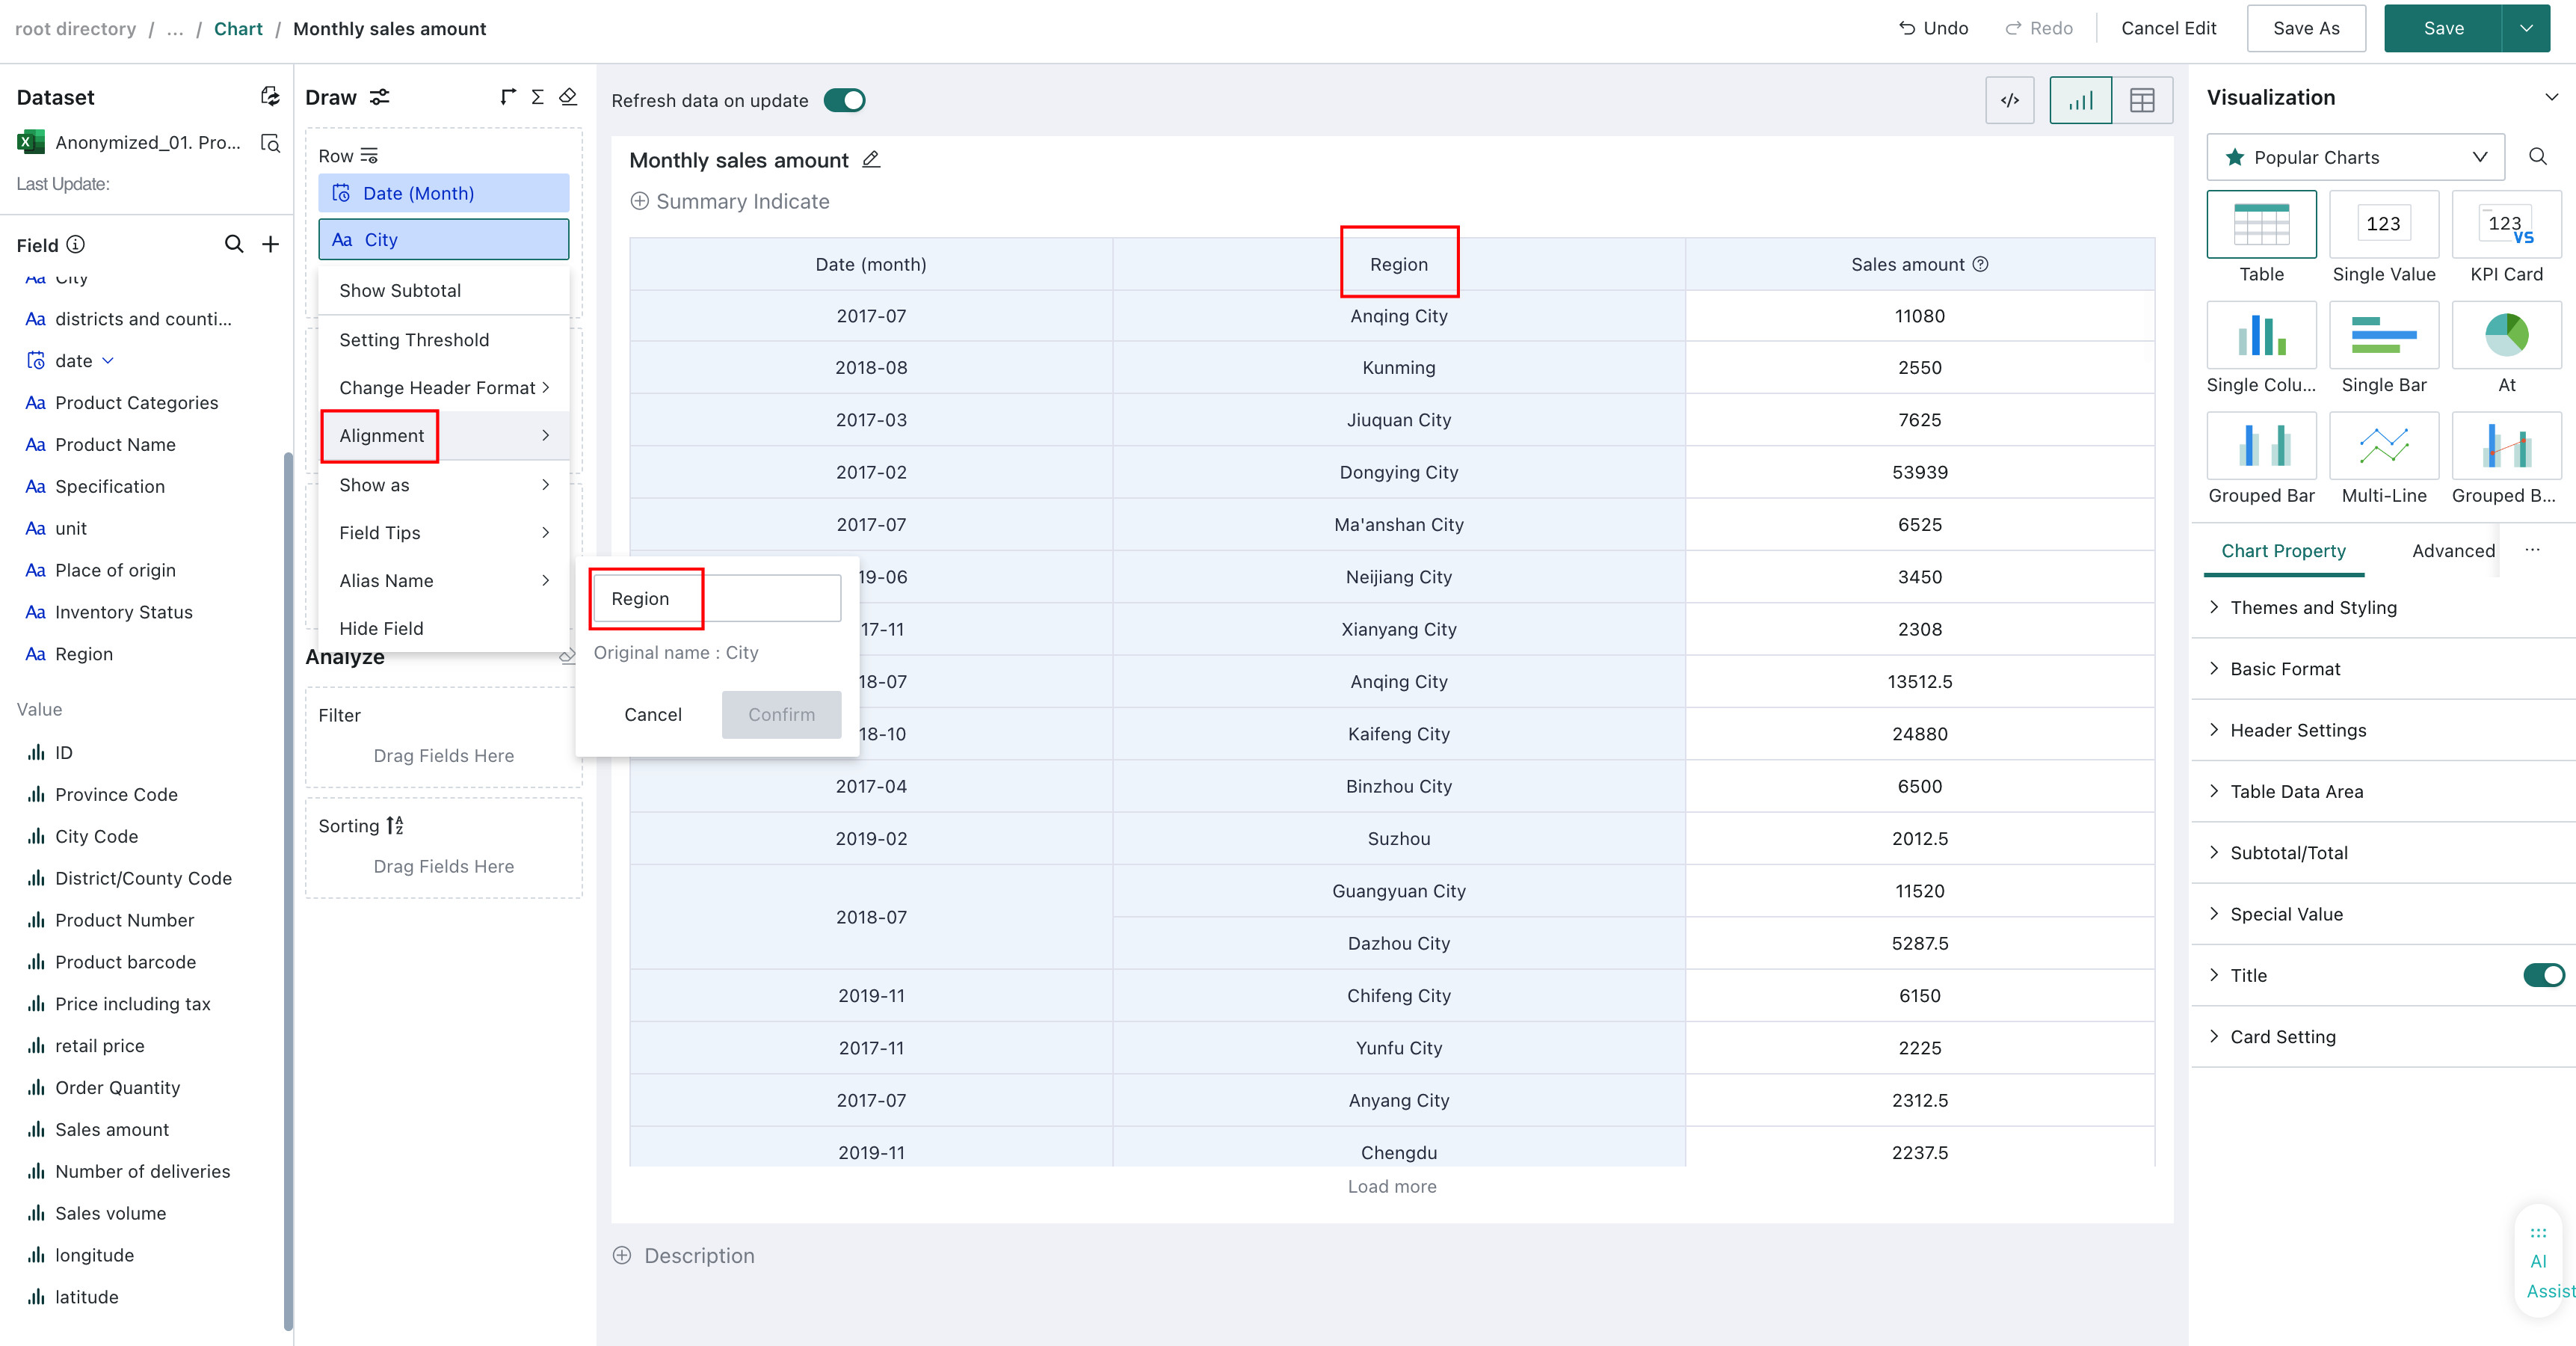Edit the chart title with pencil icon

[x=871, y=159]
